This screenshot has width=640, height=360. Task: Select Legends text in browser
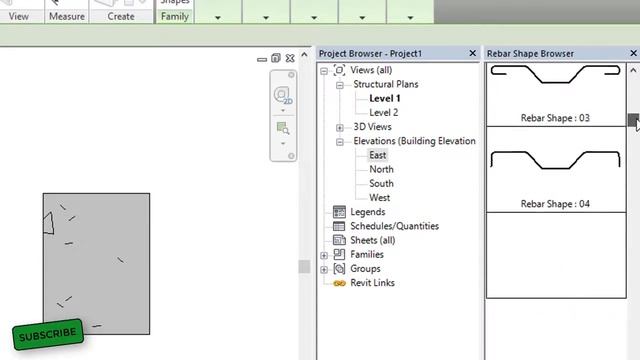tap(368, 212)
